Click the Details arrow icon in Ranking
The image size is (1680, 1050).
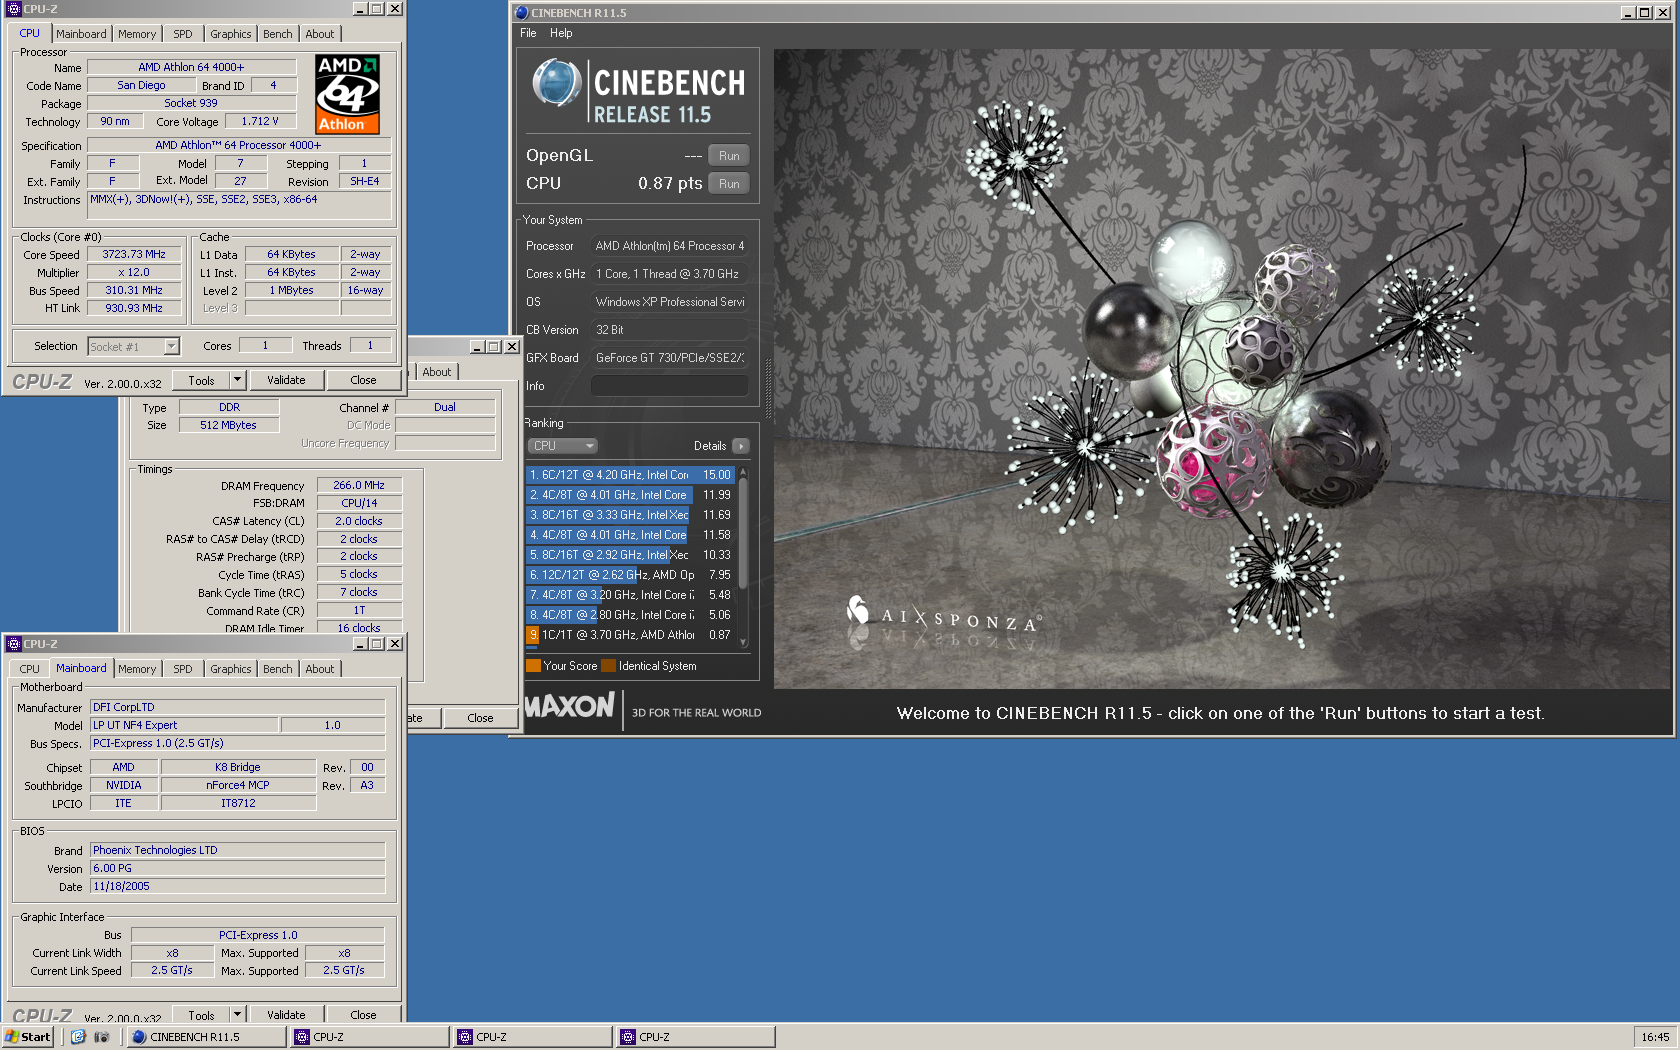click(x=741, y=446)
